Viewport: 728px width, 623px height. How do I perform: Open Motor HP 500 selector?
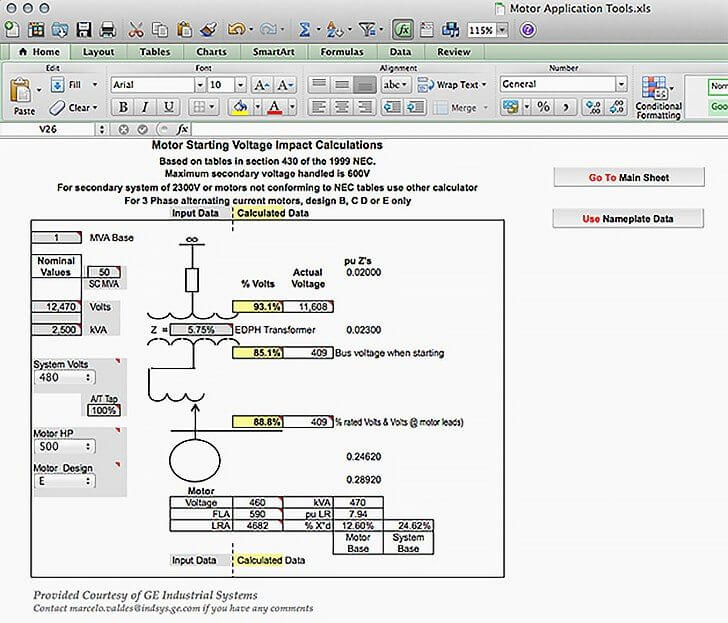(x=65, y=447)
